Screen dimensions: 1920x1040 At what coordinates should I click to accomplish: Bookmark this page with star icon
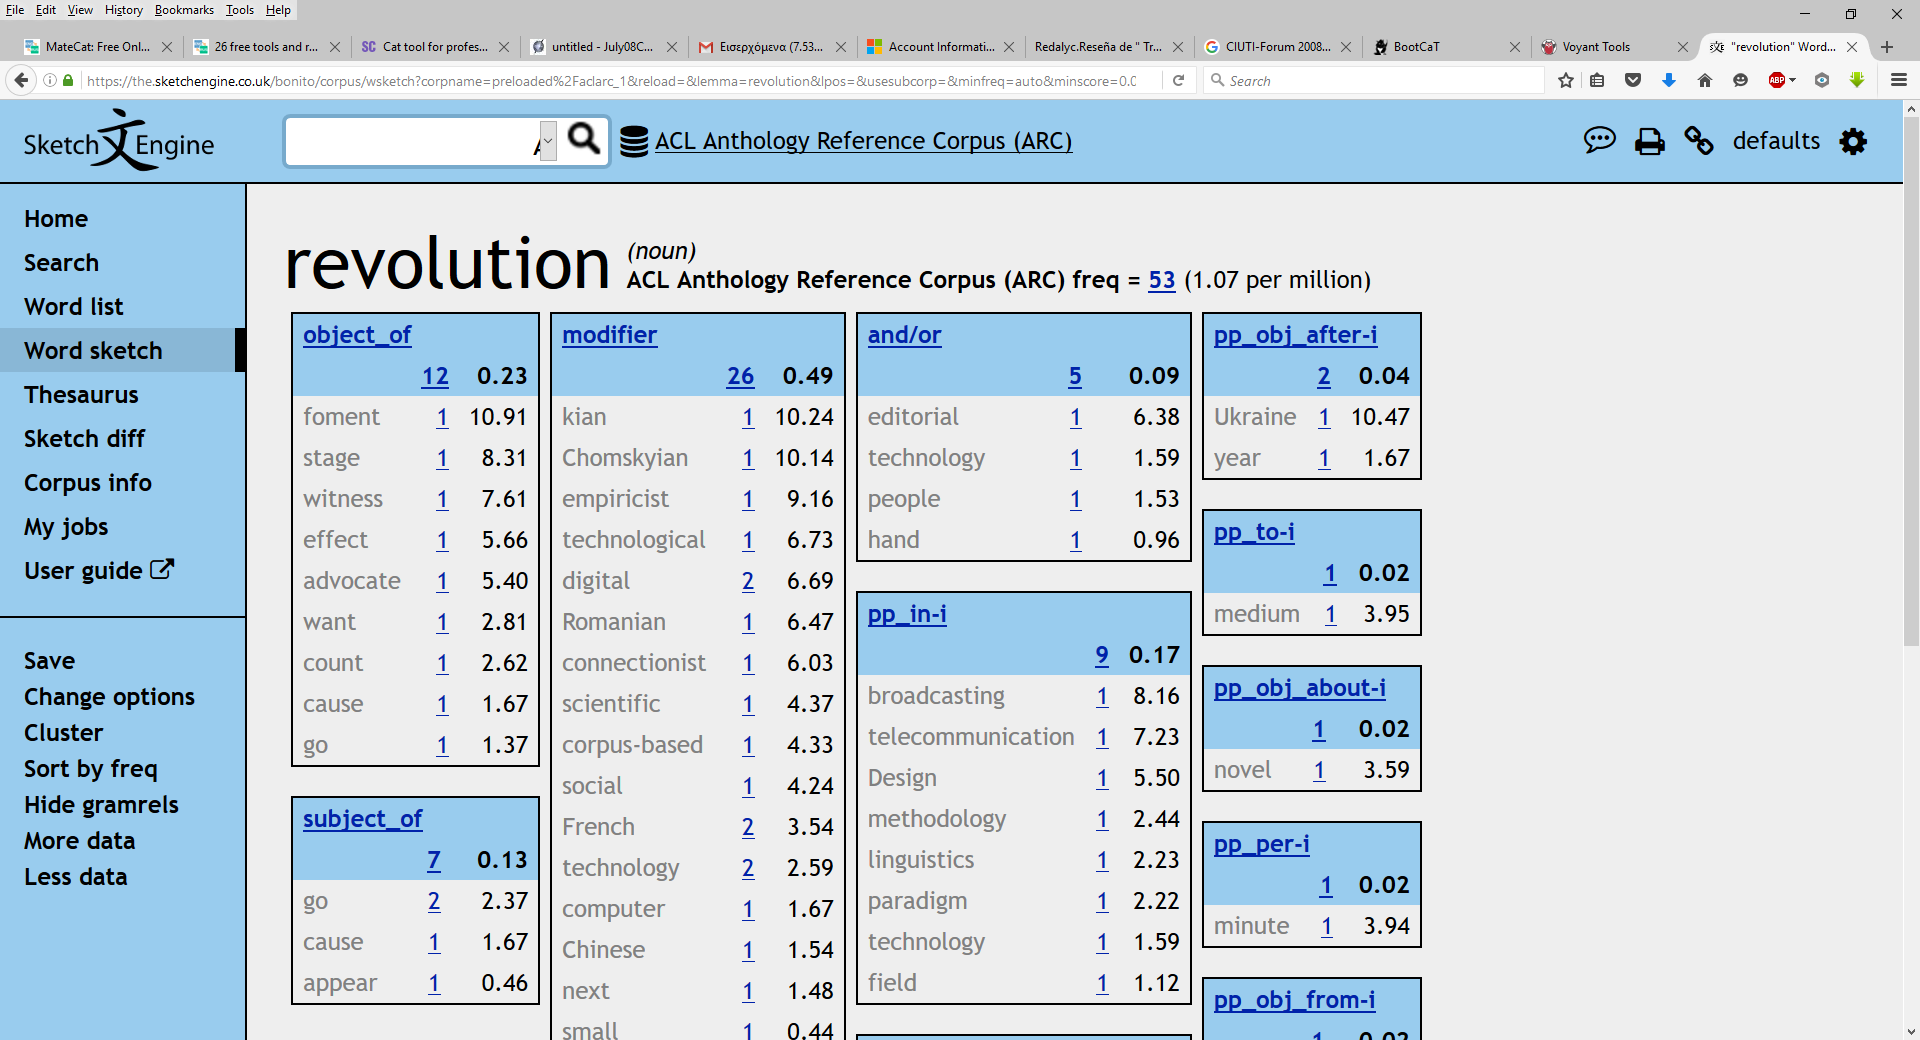tap(1566, 81)
